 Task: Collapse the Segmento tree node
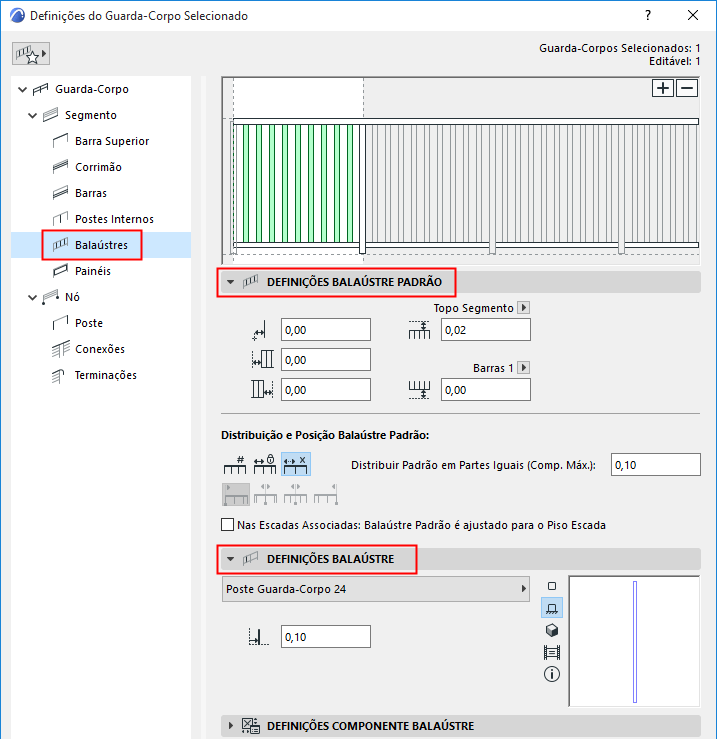tap(32, 115)
